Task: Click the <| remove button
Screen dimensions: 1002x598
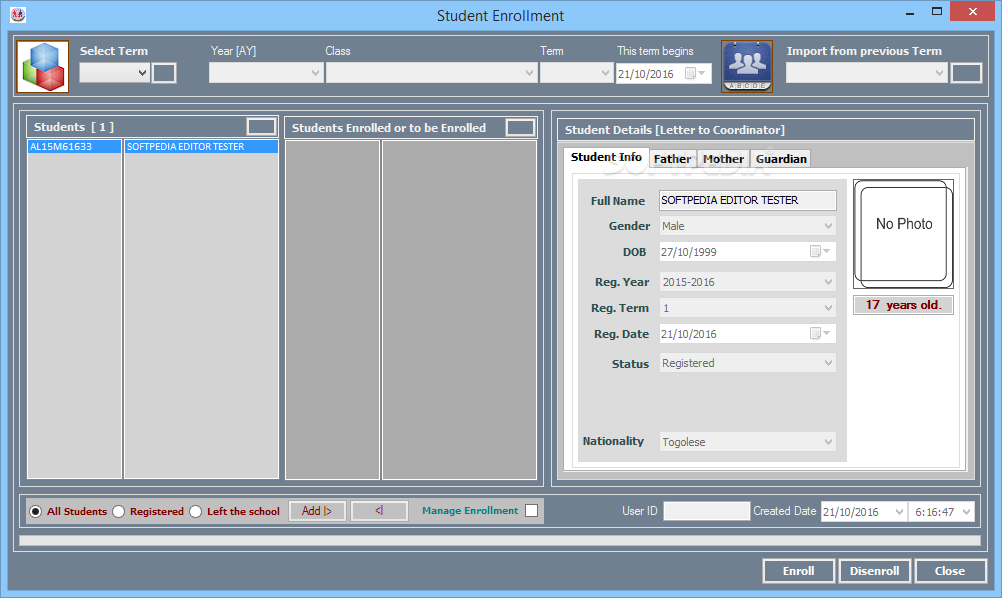Action: (x=380, y=510)
